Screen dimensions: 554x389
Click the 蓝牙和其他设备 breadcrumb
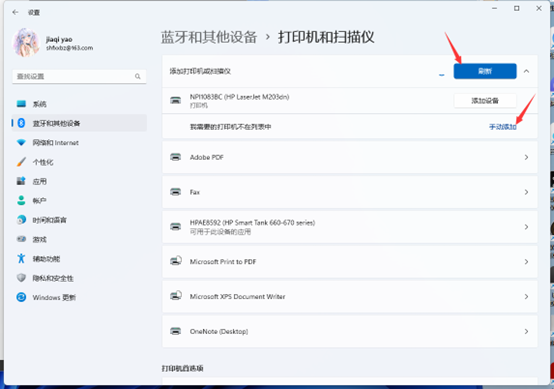click(209, 37)
